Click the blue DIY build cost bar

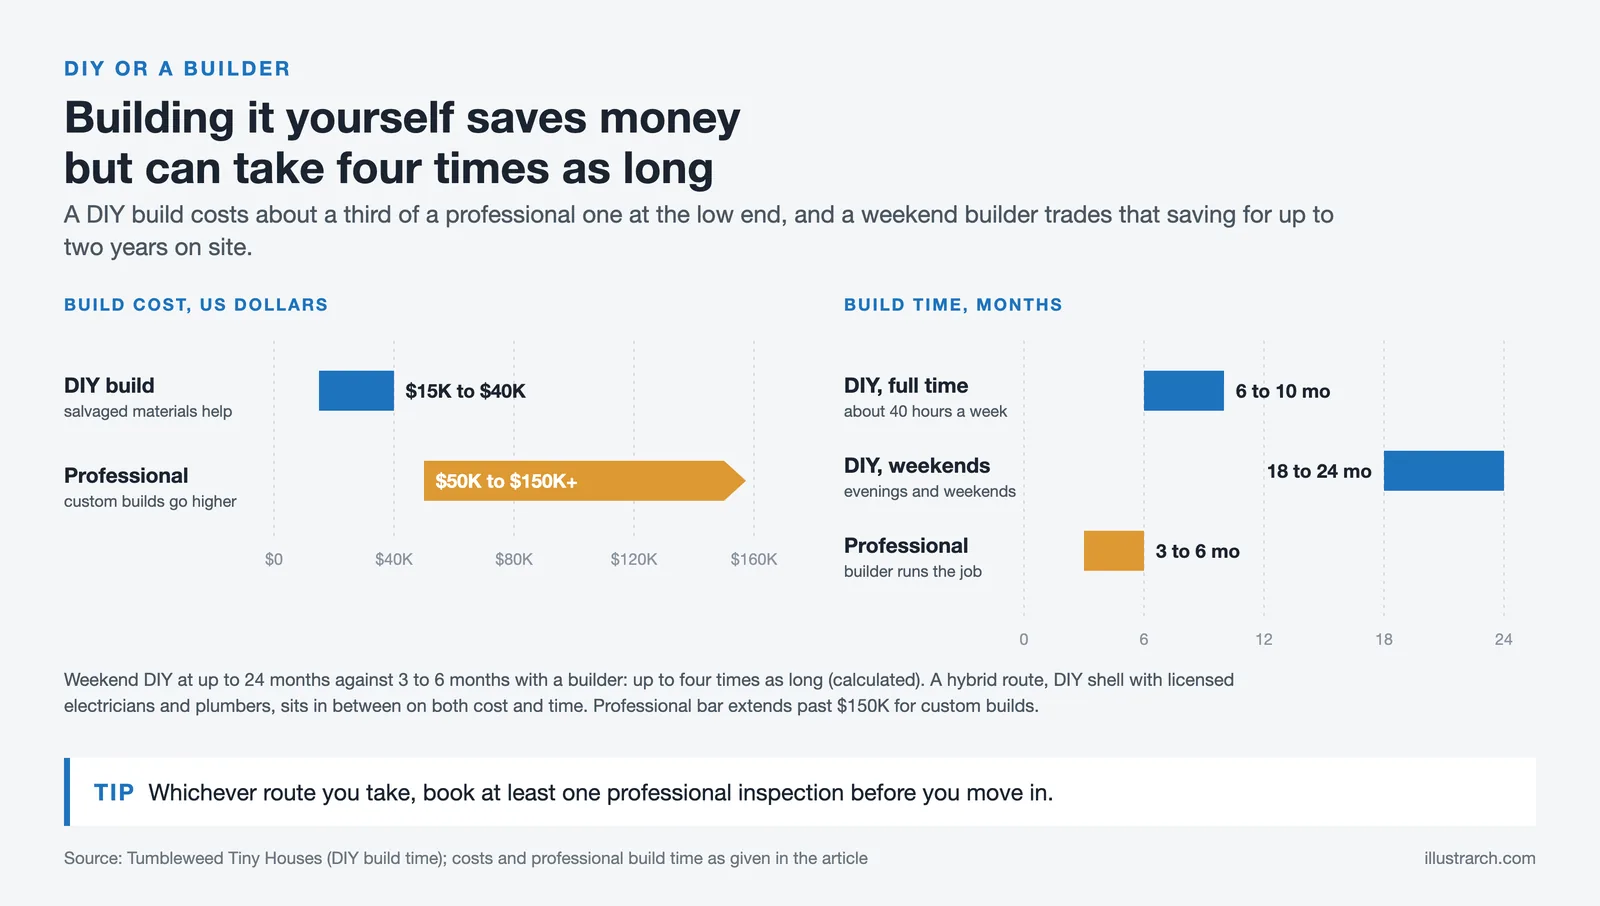pyautogui.click(x=356, y=391)
